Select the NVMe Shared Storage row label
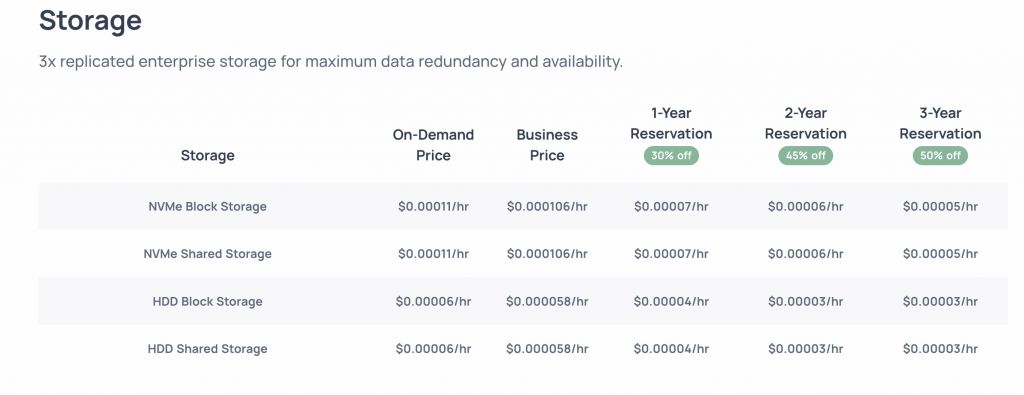The width and height of the screenshot is (1024, 395). 208,253
